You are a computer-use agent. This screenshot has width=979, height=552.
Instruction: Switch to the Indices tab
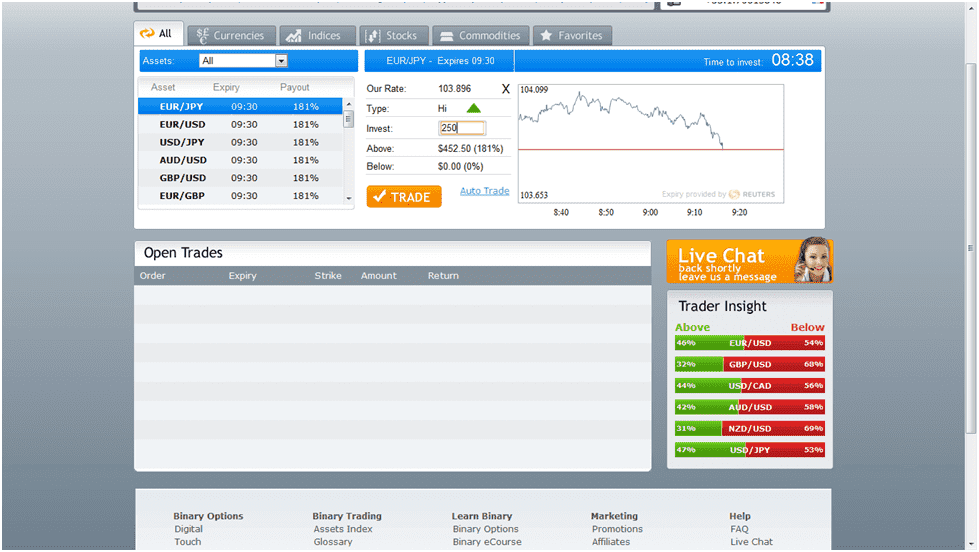[314, 36]
